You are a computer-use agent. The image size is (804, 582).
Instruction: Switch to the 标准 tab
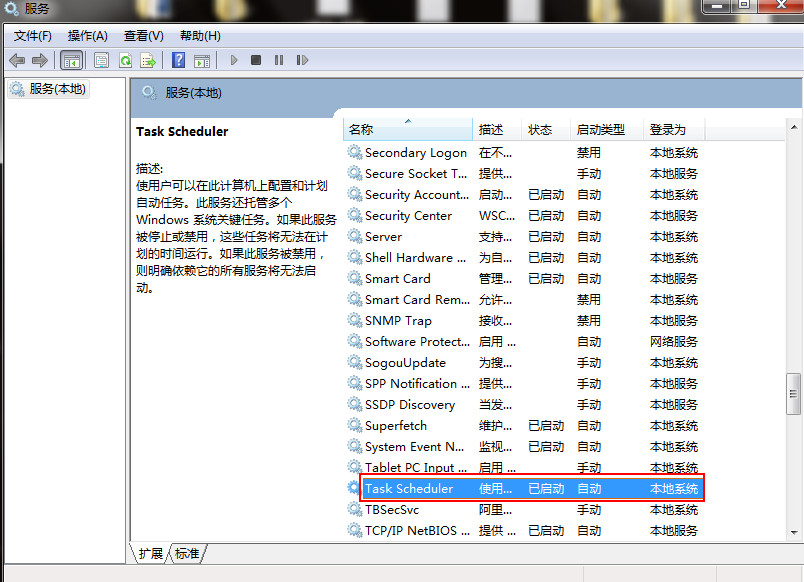point(187,553)
